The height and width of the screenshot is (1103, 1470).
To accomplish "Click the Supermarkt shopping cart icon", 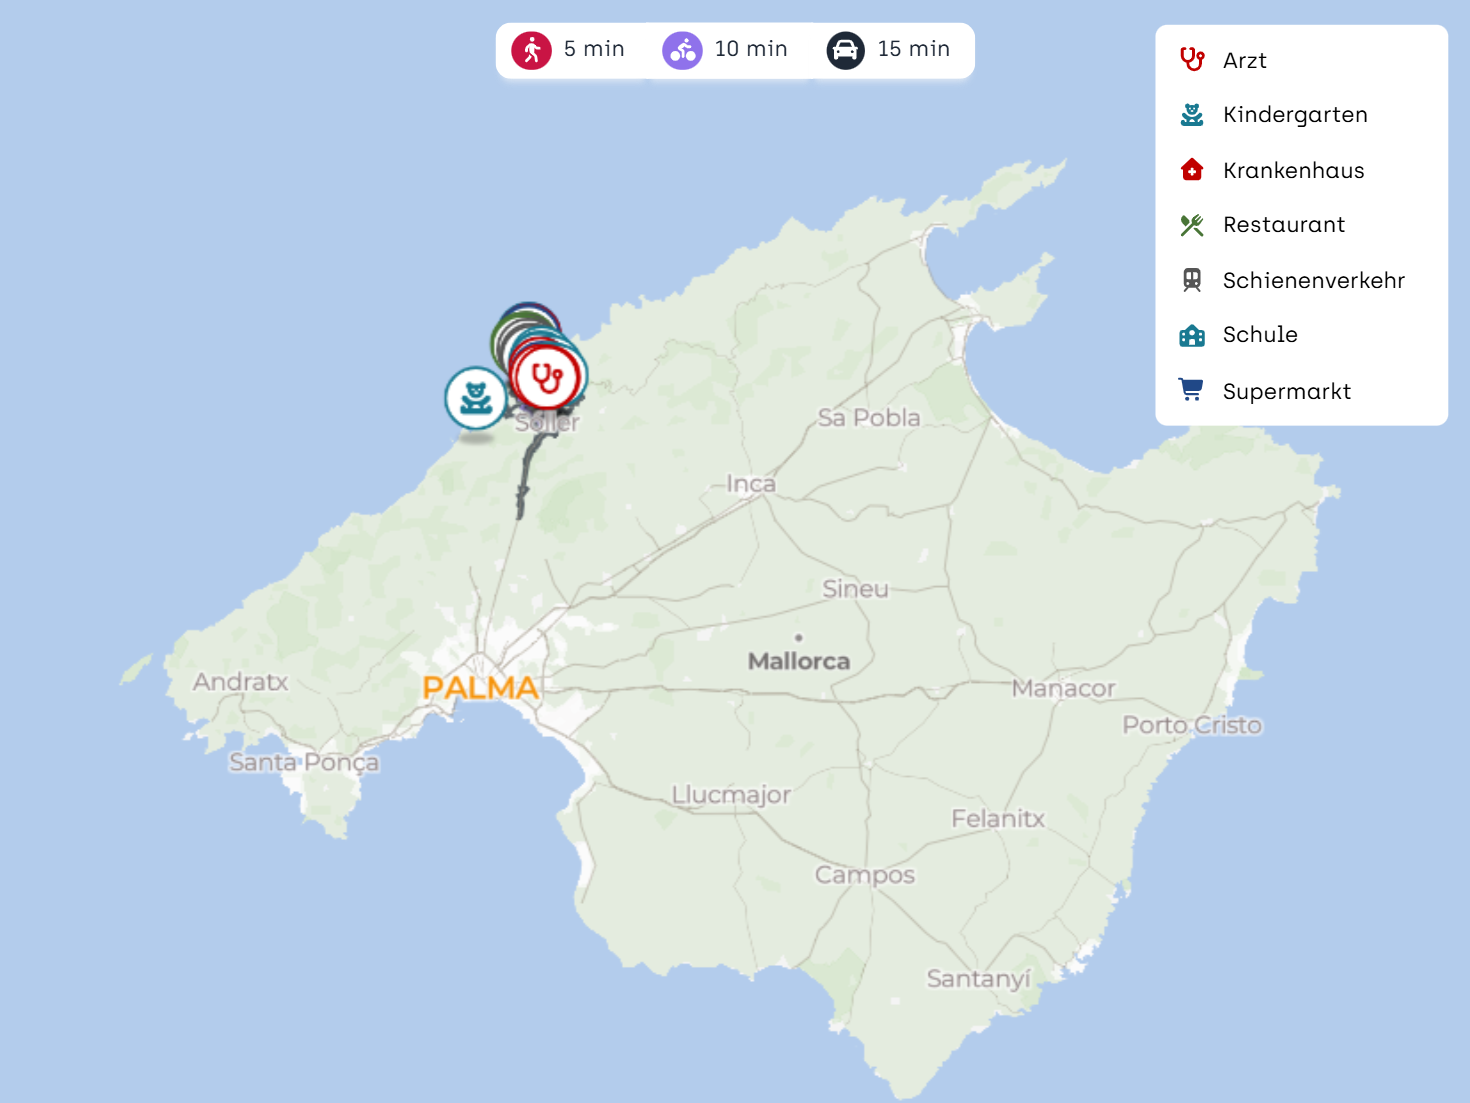I will pos(1191,390).
